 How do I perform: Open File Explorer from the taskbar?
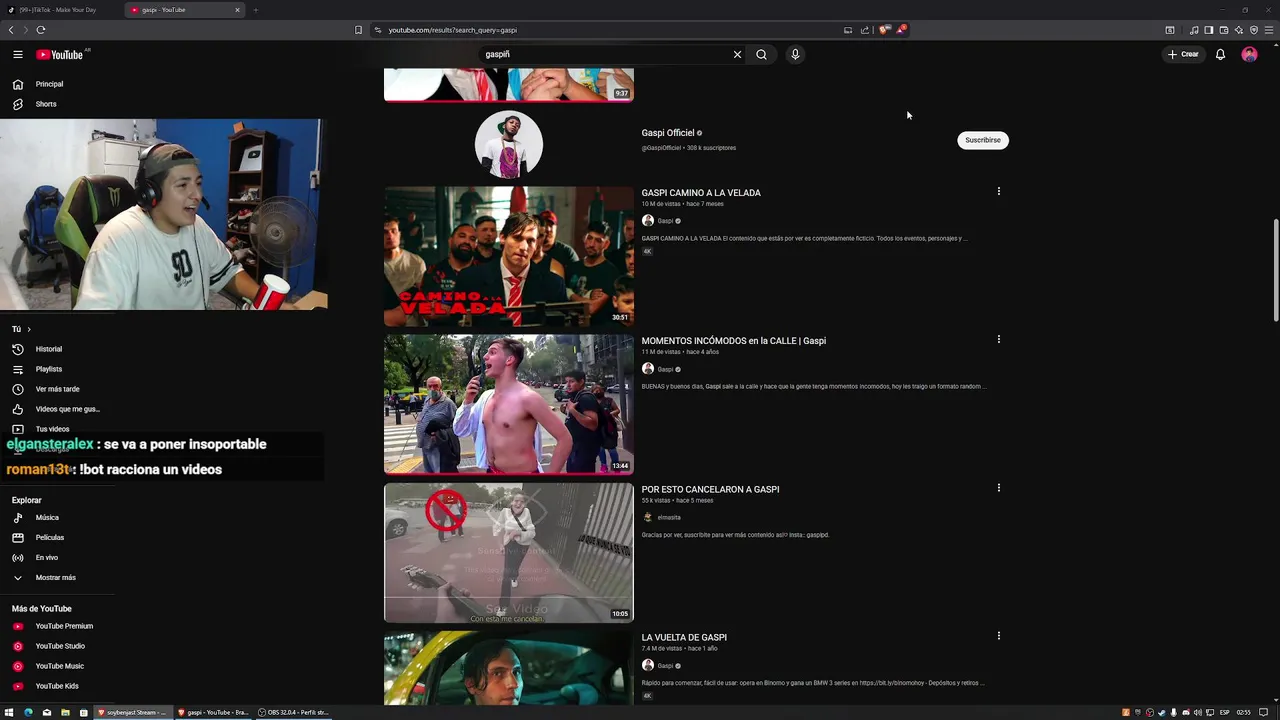65,712
